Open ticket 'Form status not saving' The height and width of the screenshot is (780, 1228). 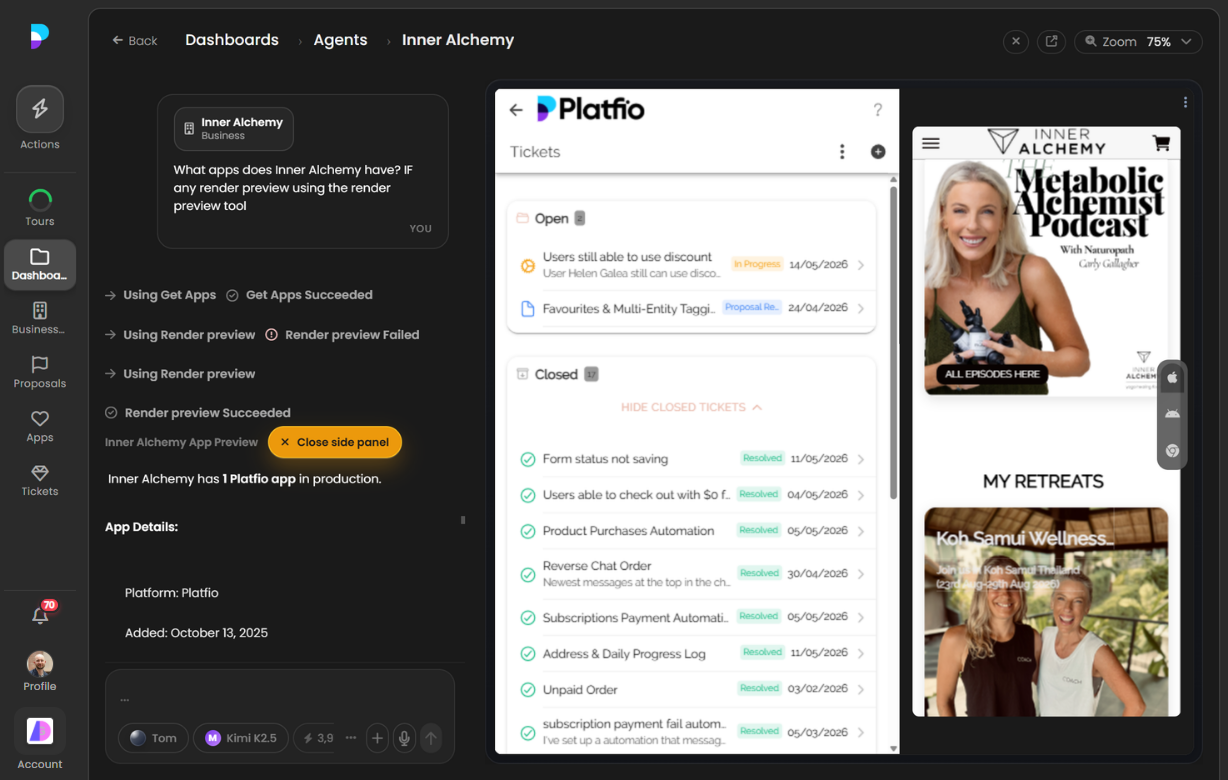click(691, 459)
